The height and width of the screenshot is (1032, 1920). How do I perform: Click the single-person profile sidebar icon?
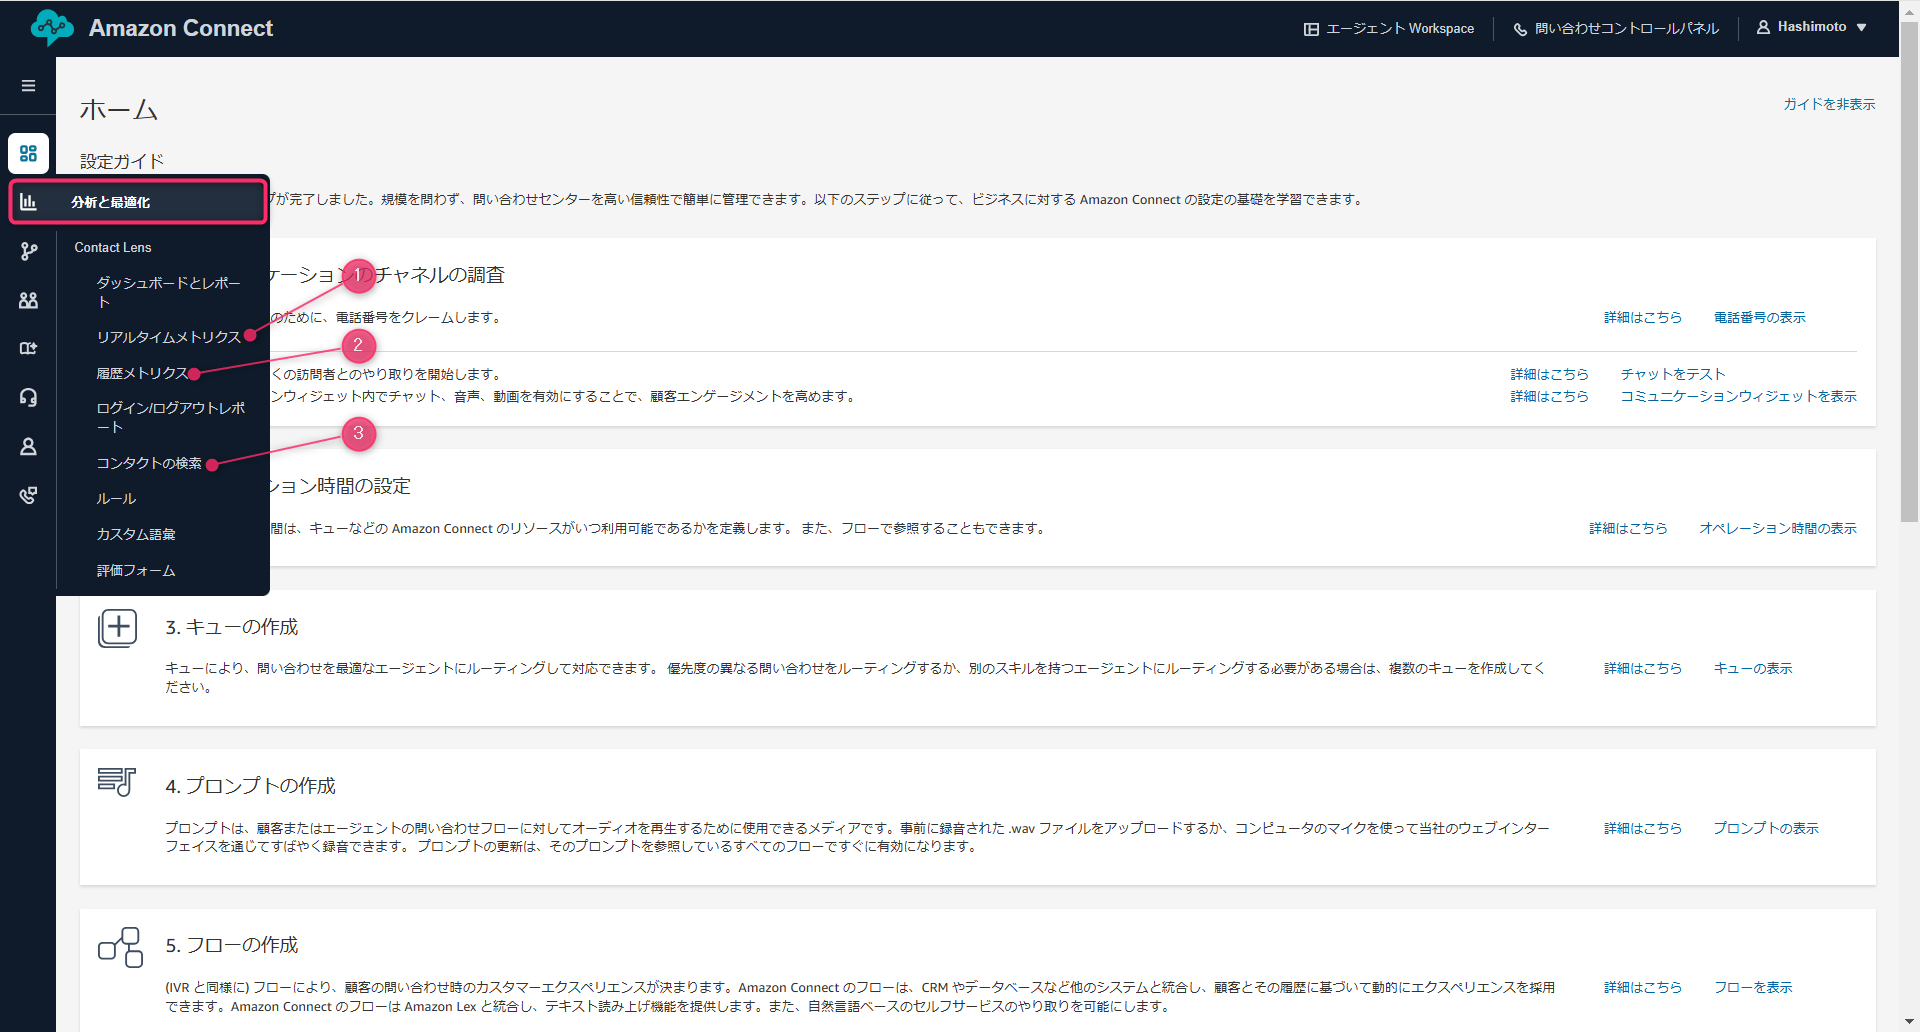(28, 446)
